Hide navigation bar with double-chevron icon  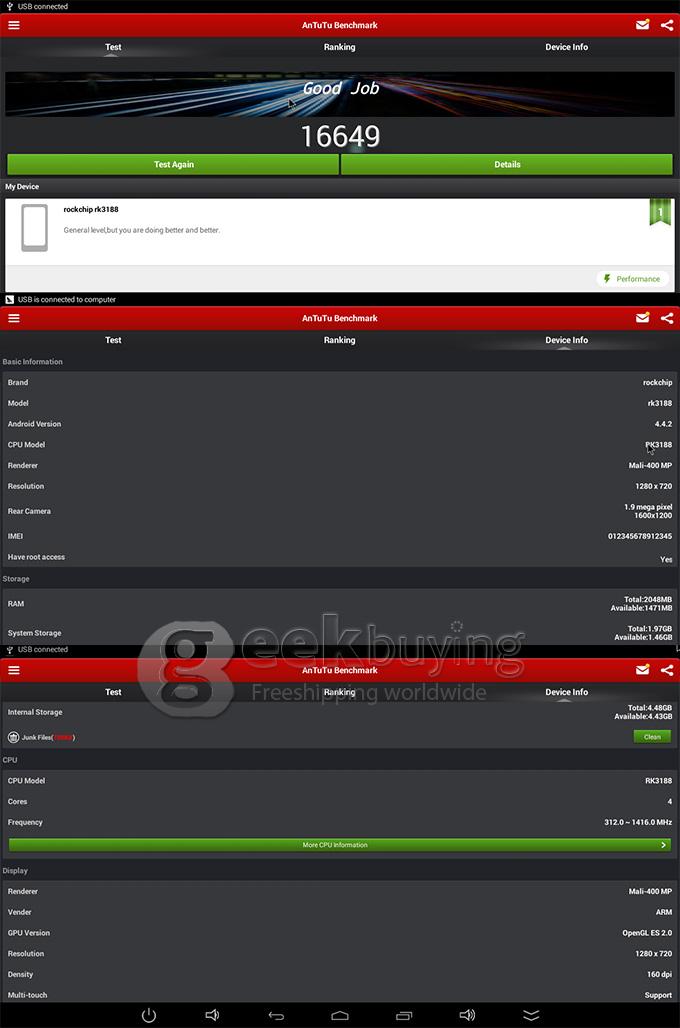click(531, 1015)
